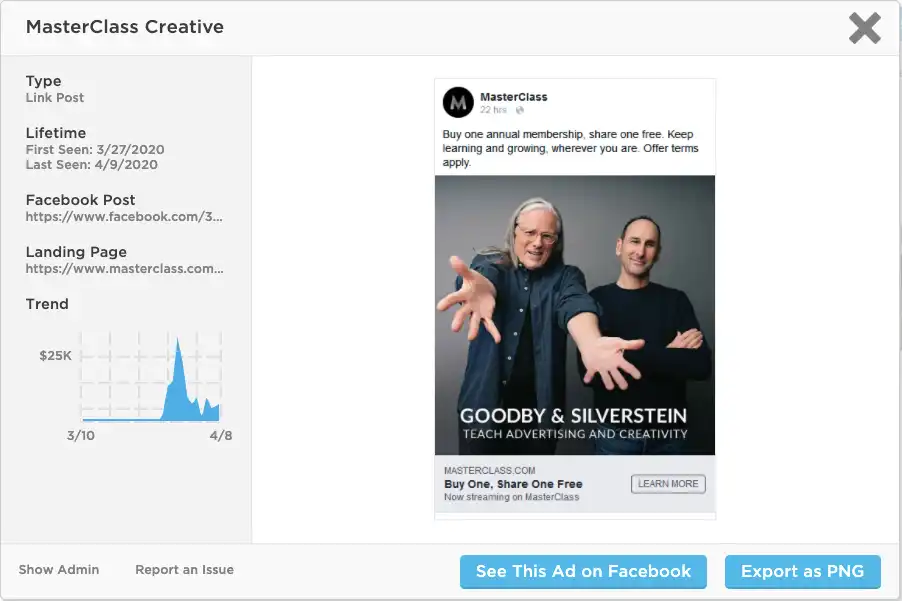Click Show Admin link
The width and height of the screenshot is (902, 601).
(59, 569)
